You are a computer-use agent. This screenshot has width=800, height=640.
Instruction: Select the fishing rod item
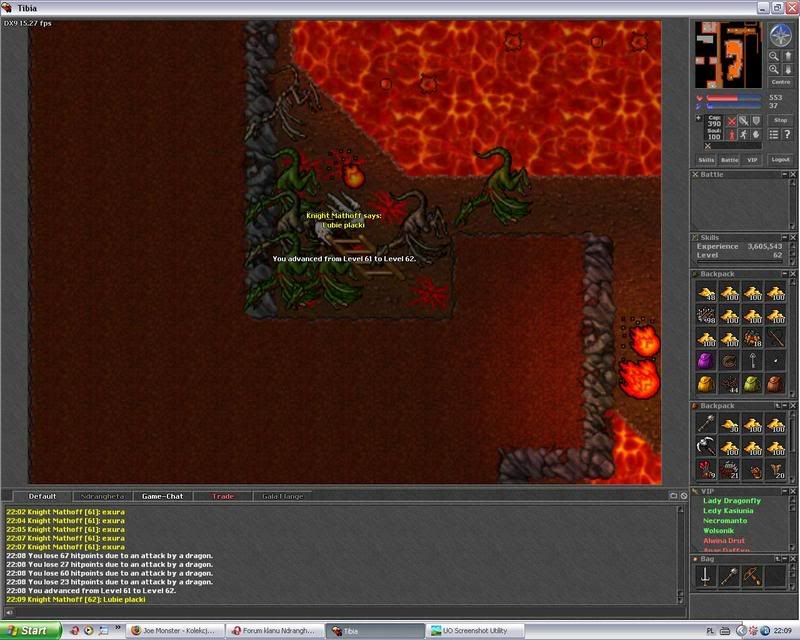775,338
